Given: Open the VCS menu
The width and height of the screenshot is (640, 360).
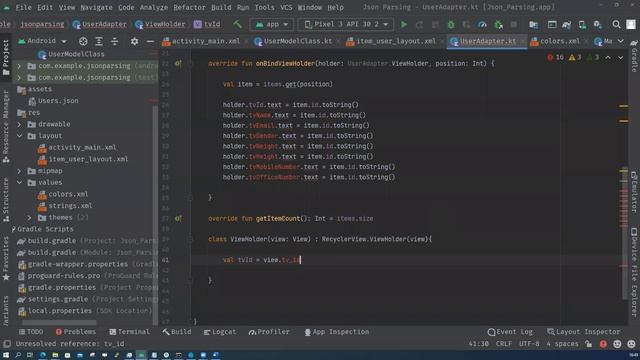Looking at the screenshot, I should 286,7.
